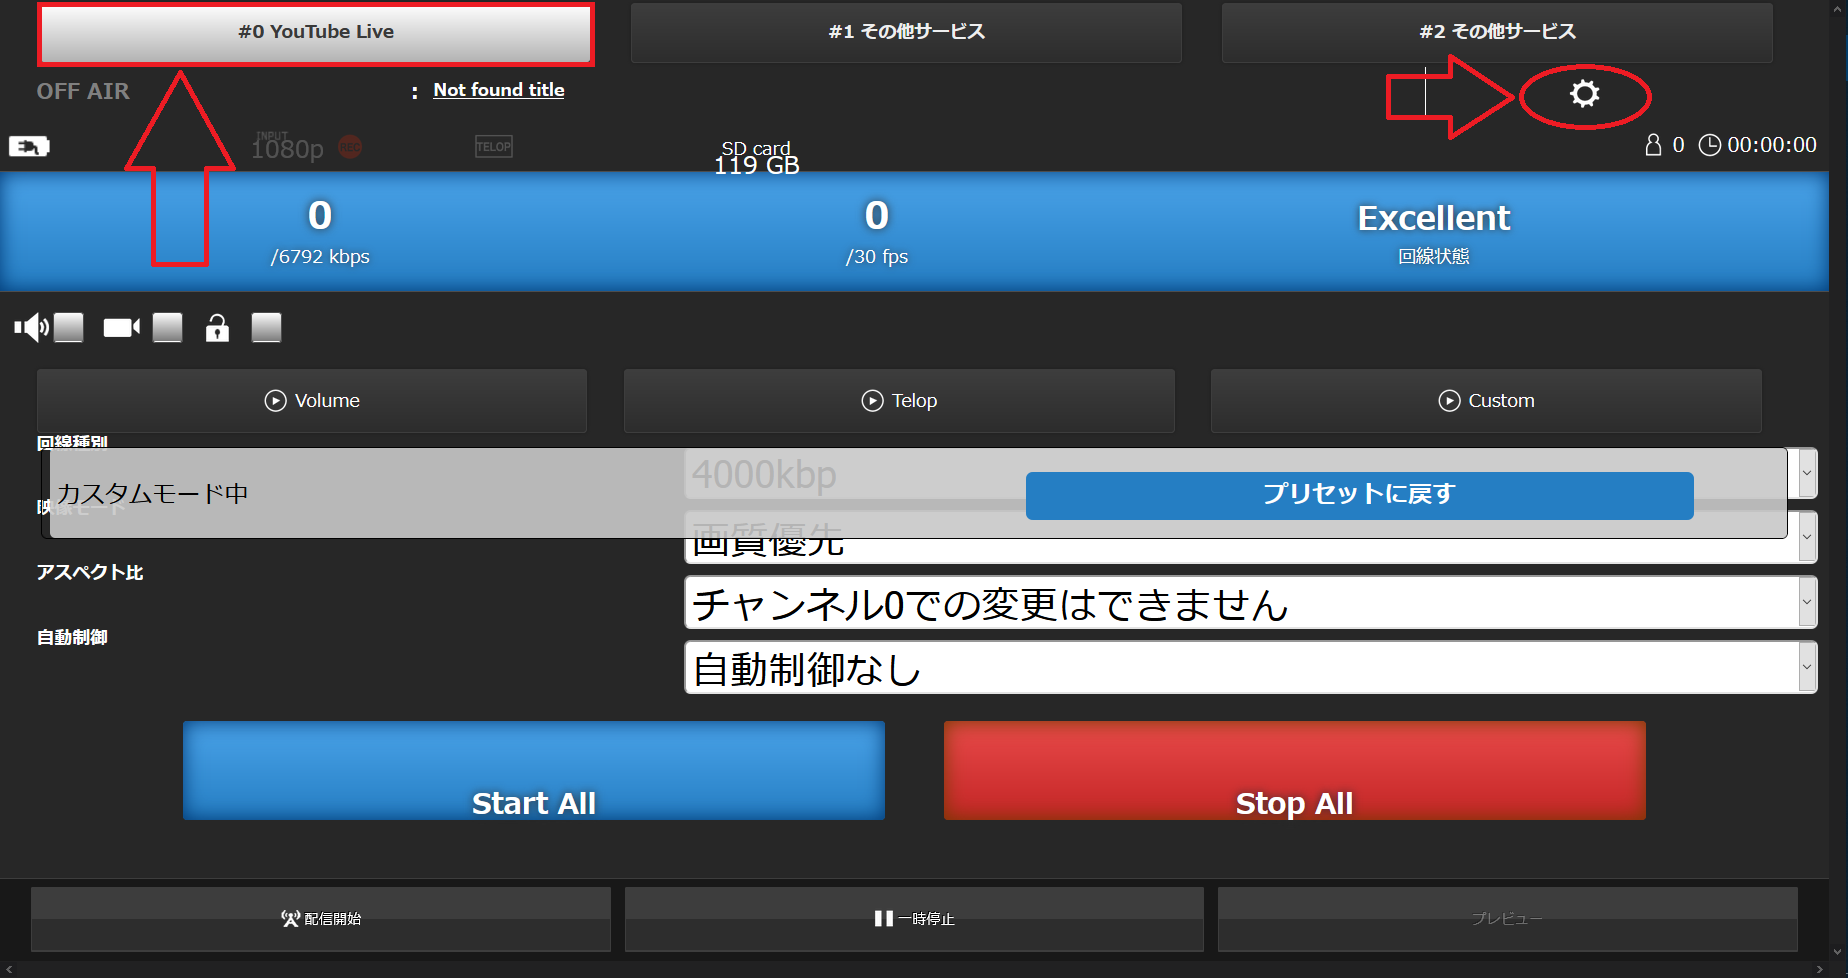Viewport: 1848px width, 978px height.
Task: Click the speaker audio icon
Action: [x=31, y=327]
